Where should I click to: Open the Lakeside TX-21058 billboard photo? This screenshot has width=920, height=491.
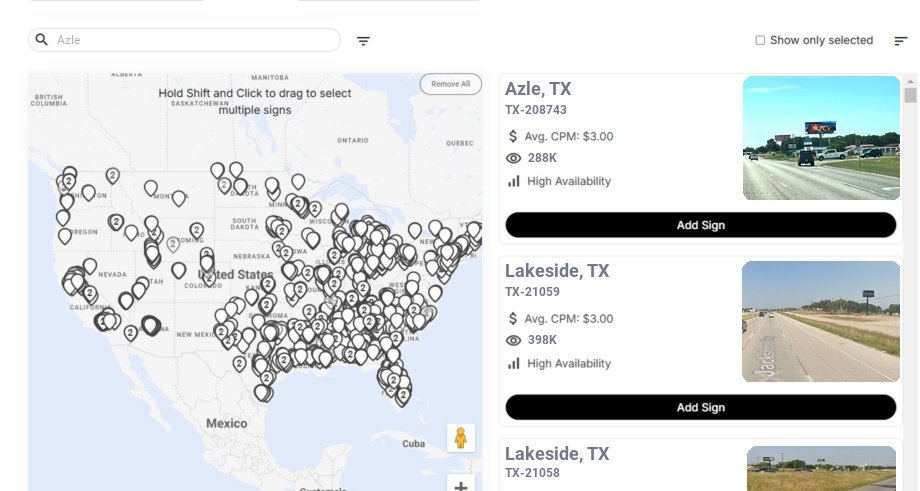tap(821, 468)
